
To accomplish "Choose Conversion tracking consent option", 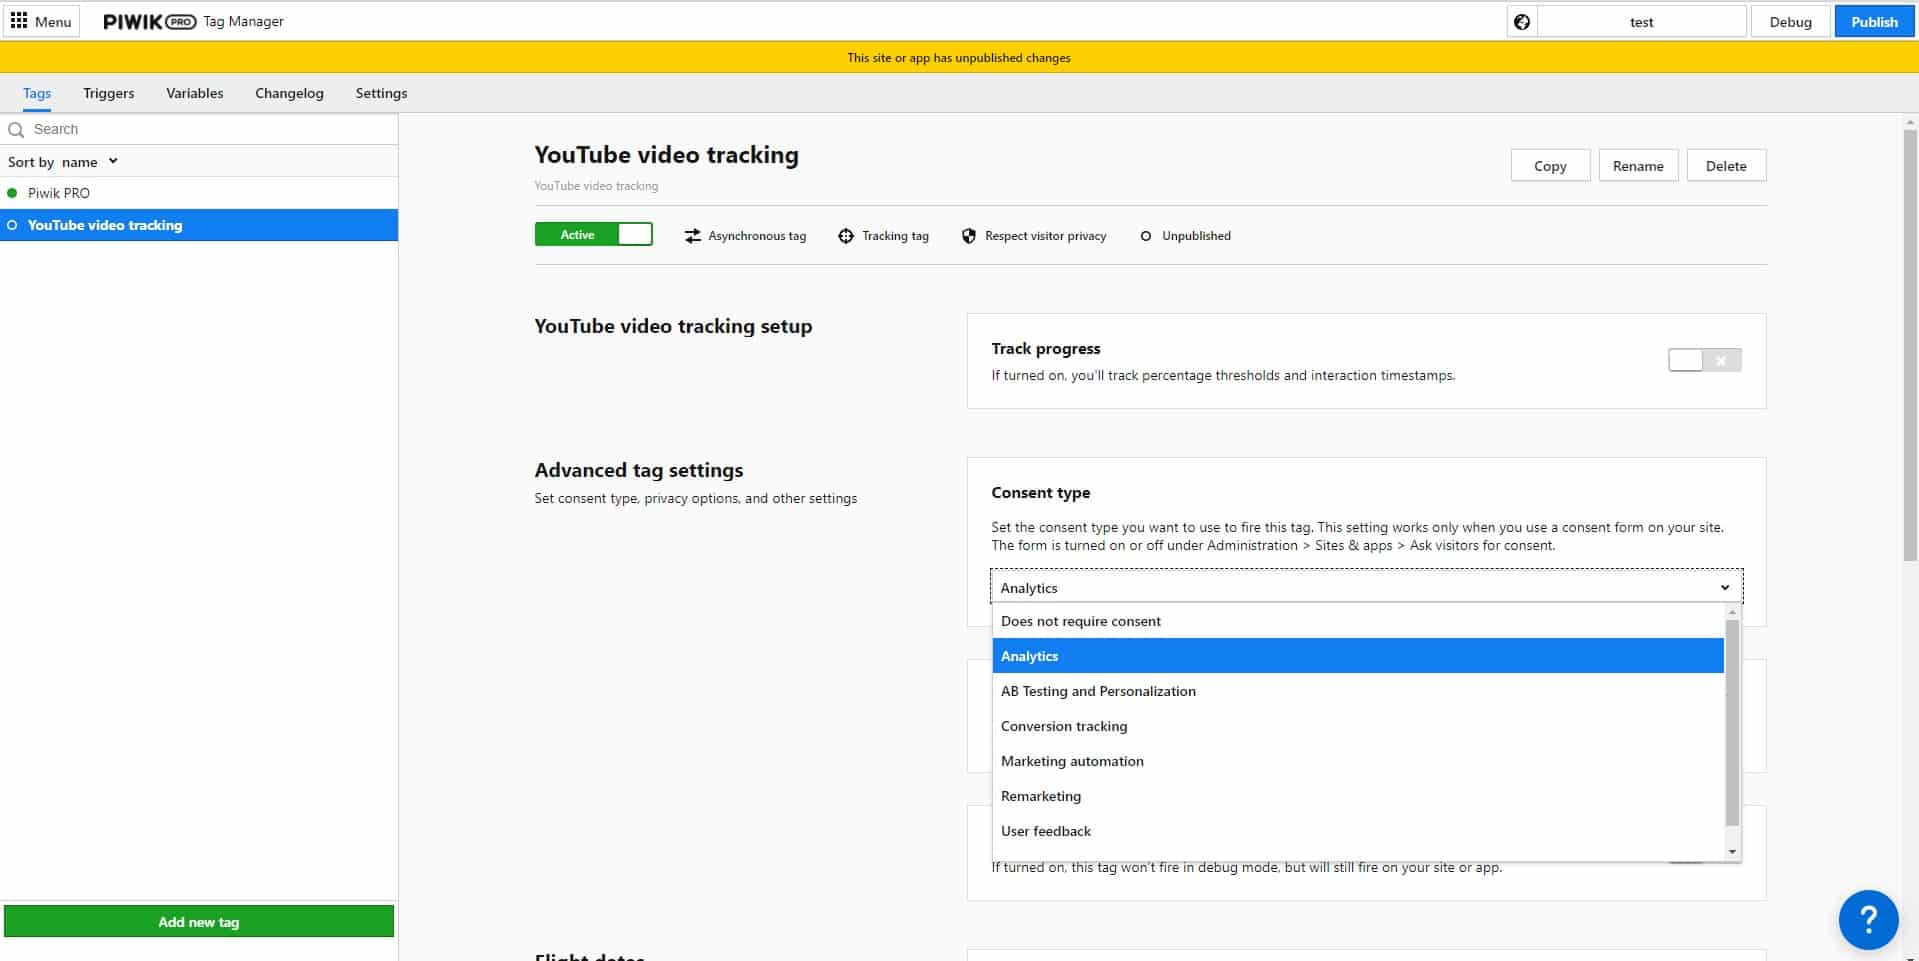I will (1358, 726).
